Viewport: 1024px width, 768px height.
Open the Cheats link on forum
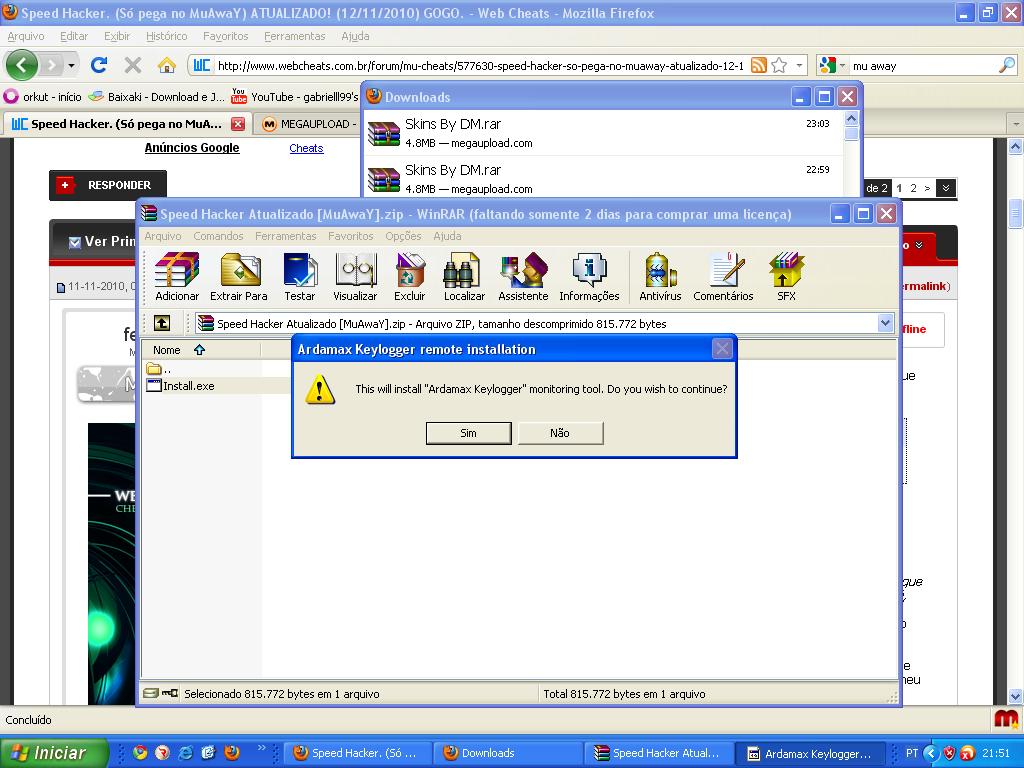tap(306, 148)
